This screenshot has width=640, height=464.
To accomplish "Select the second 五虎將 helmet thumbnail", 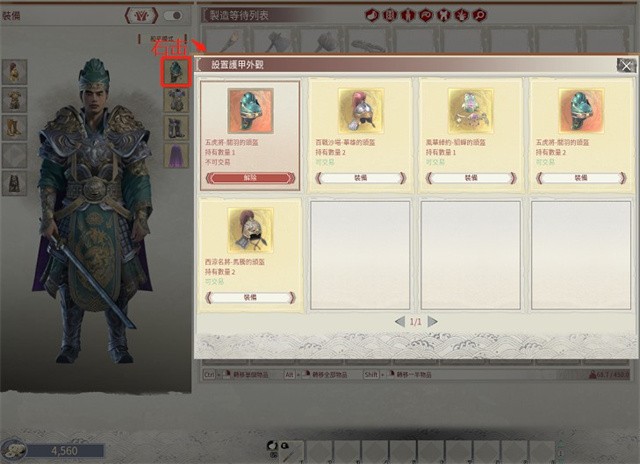I will point(581,111).
